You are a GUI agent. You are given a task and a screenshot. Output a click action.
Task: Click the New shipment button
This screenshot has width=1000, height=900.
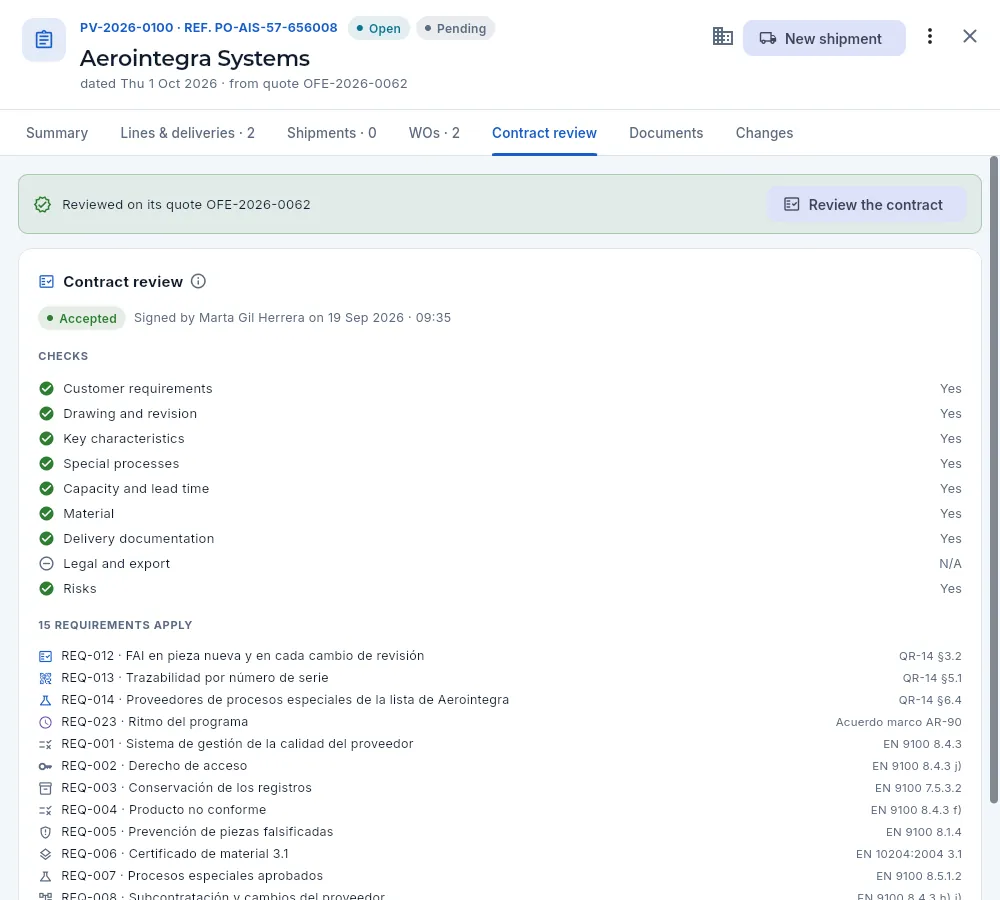[x=823, y=38]
